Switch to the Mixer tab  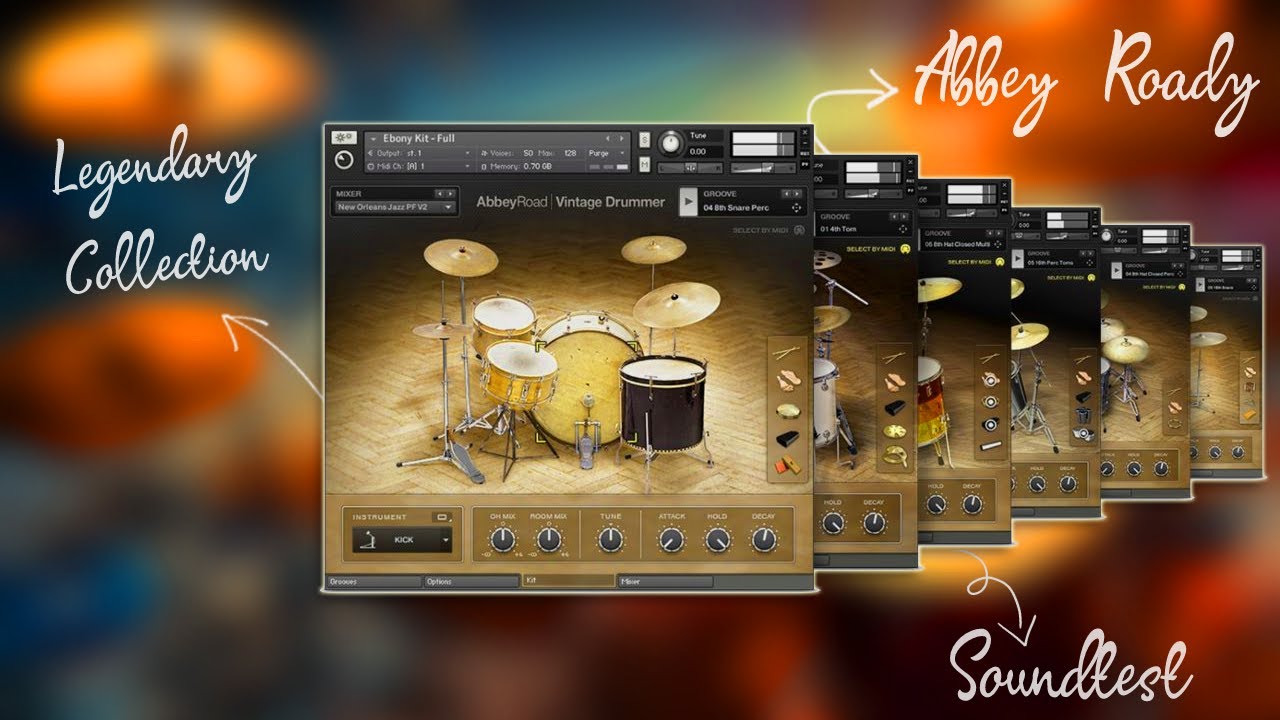[664, 581]
